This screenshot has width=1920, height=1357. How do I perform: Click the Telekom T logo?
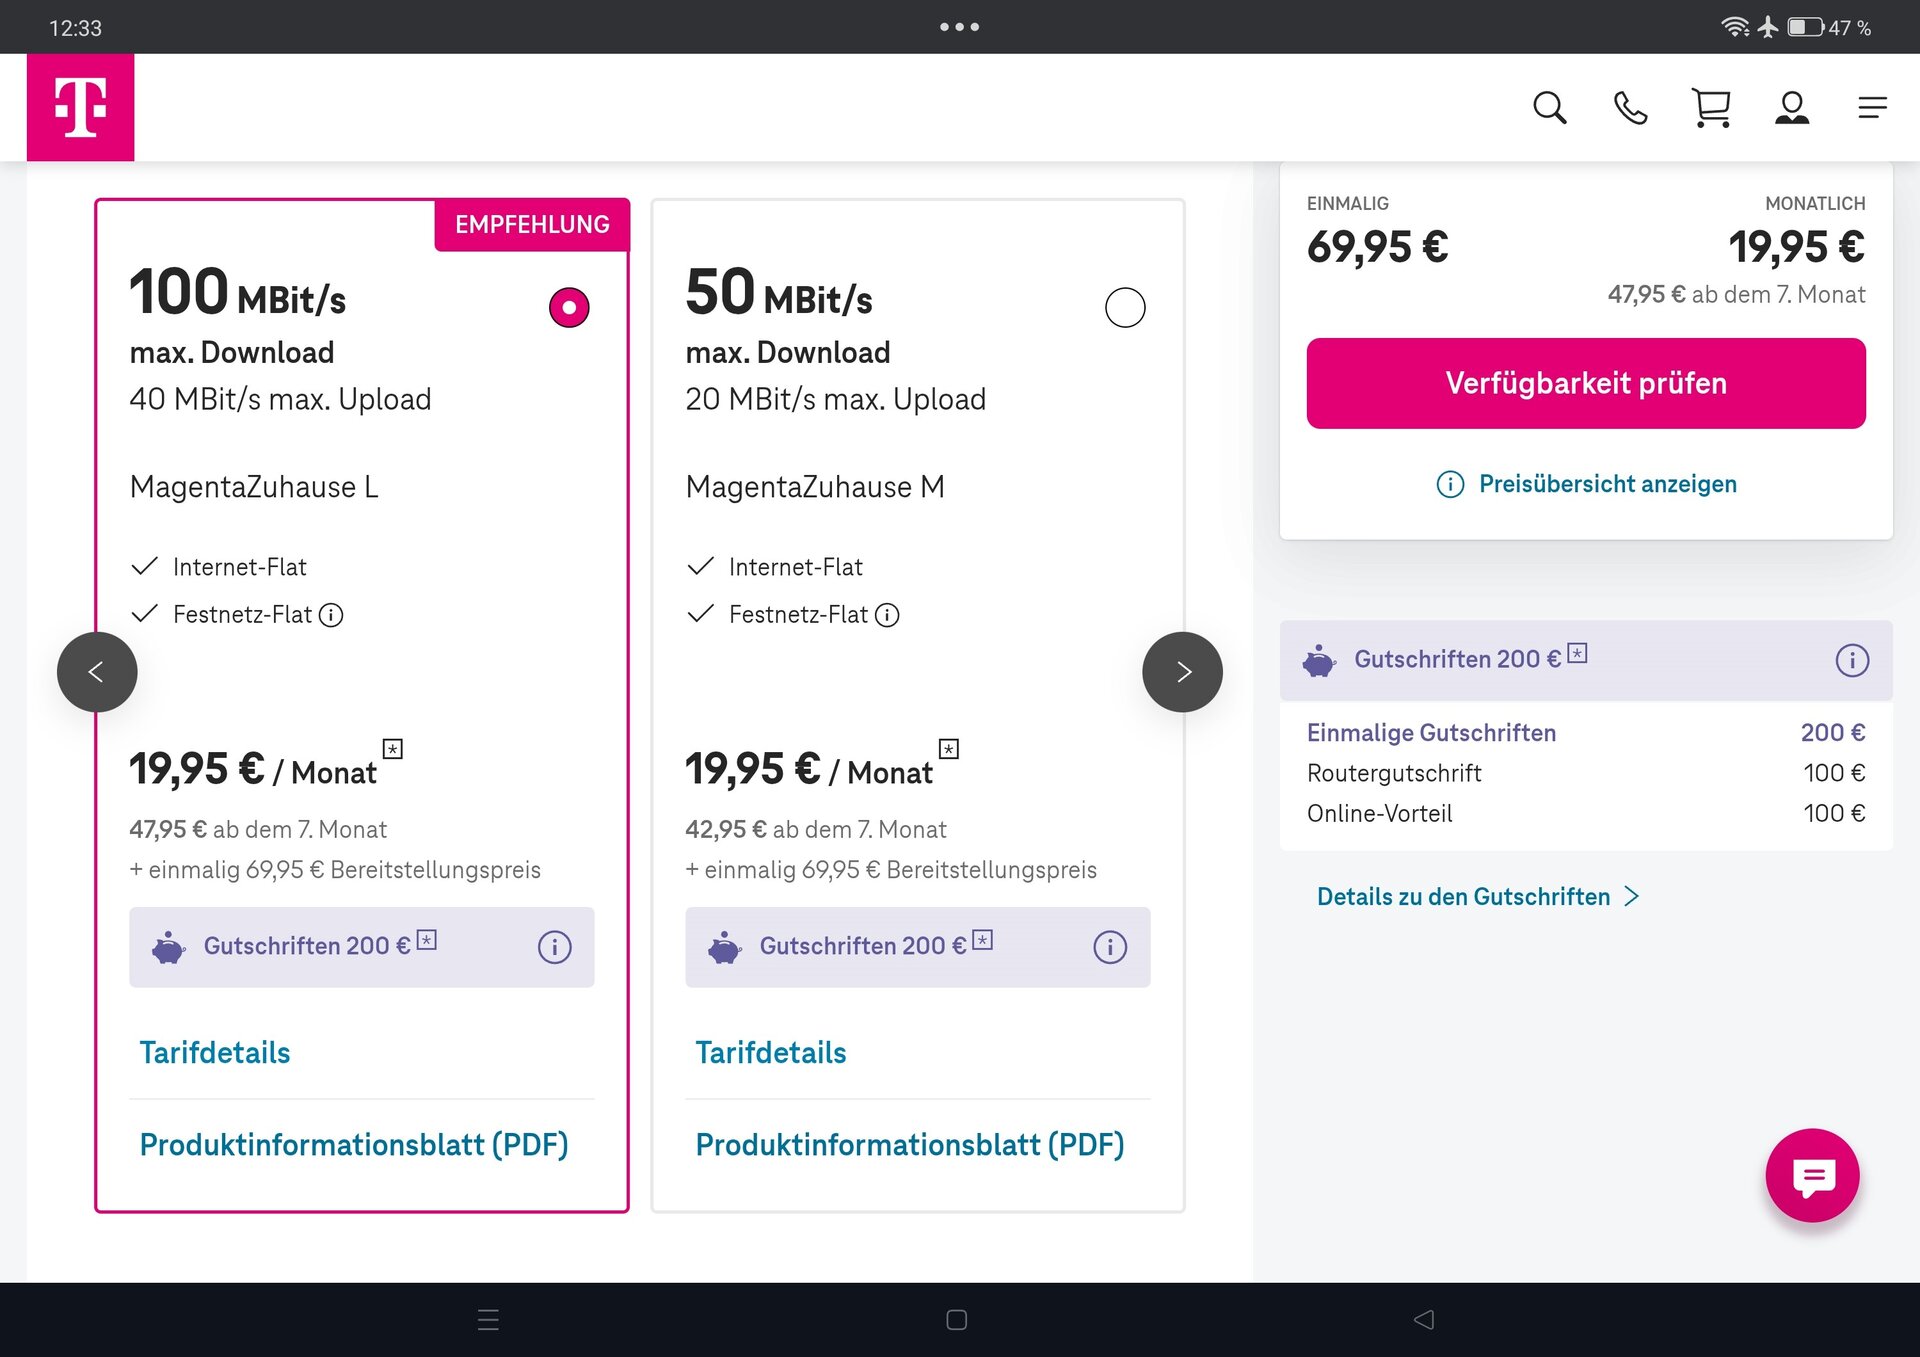tap(80, 107)
